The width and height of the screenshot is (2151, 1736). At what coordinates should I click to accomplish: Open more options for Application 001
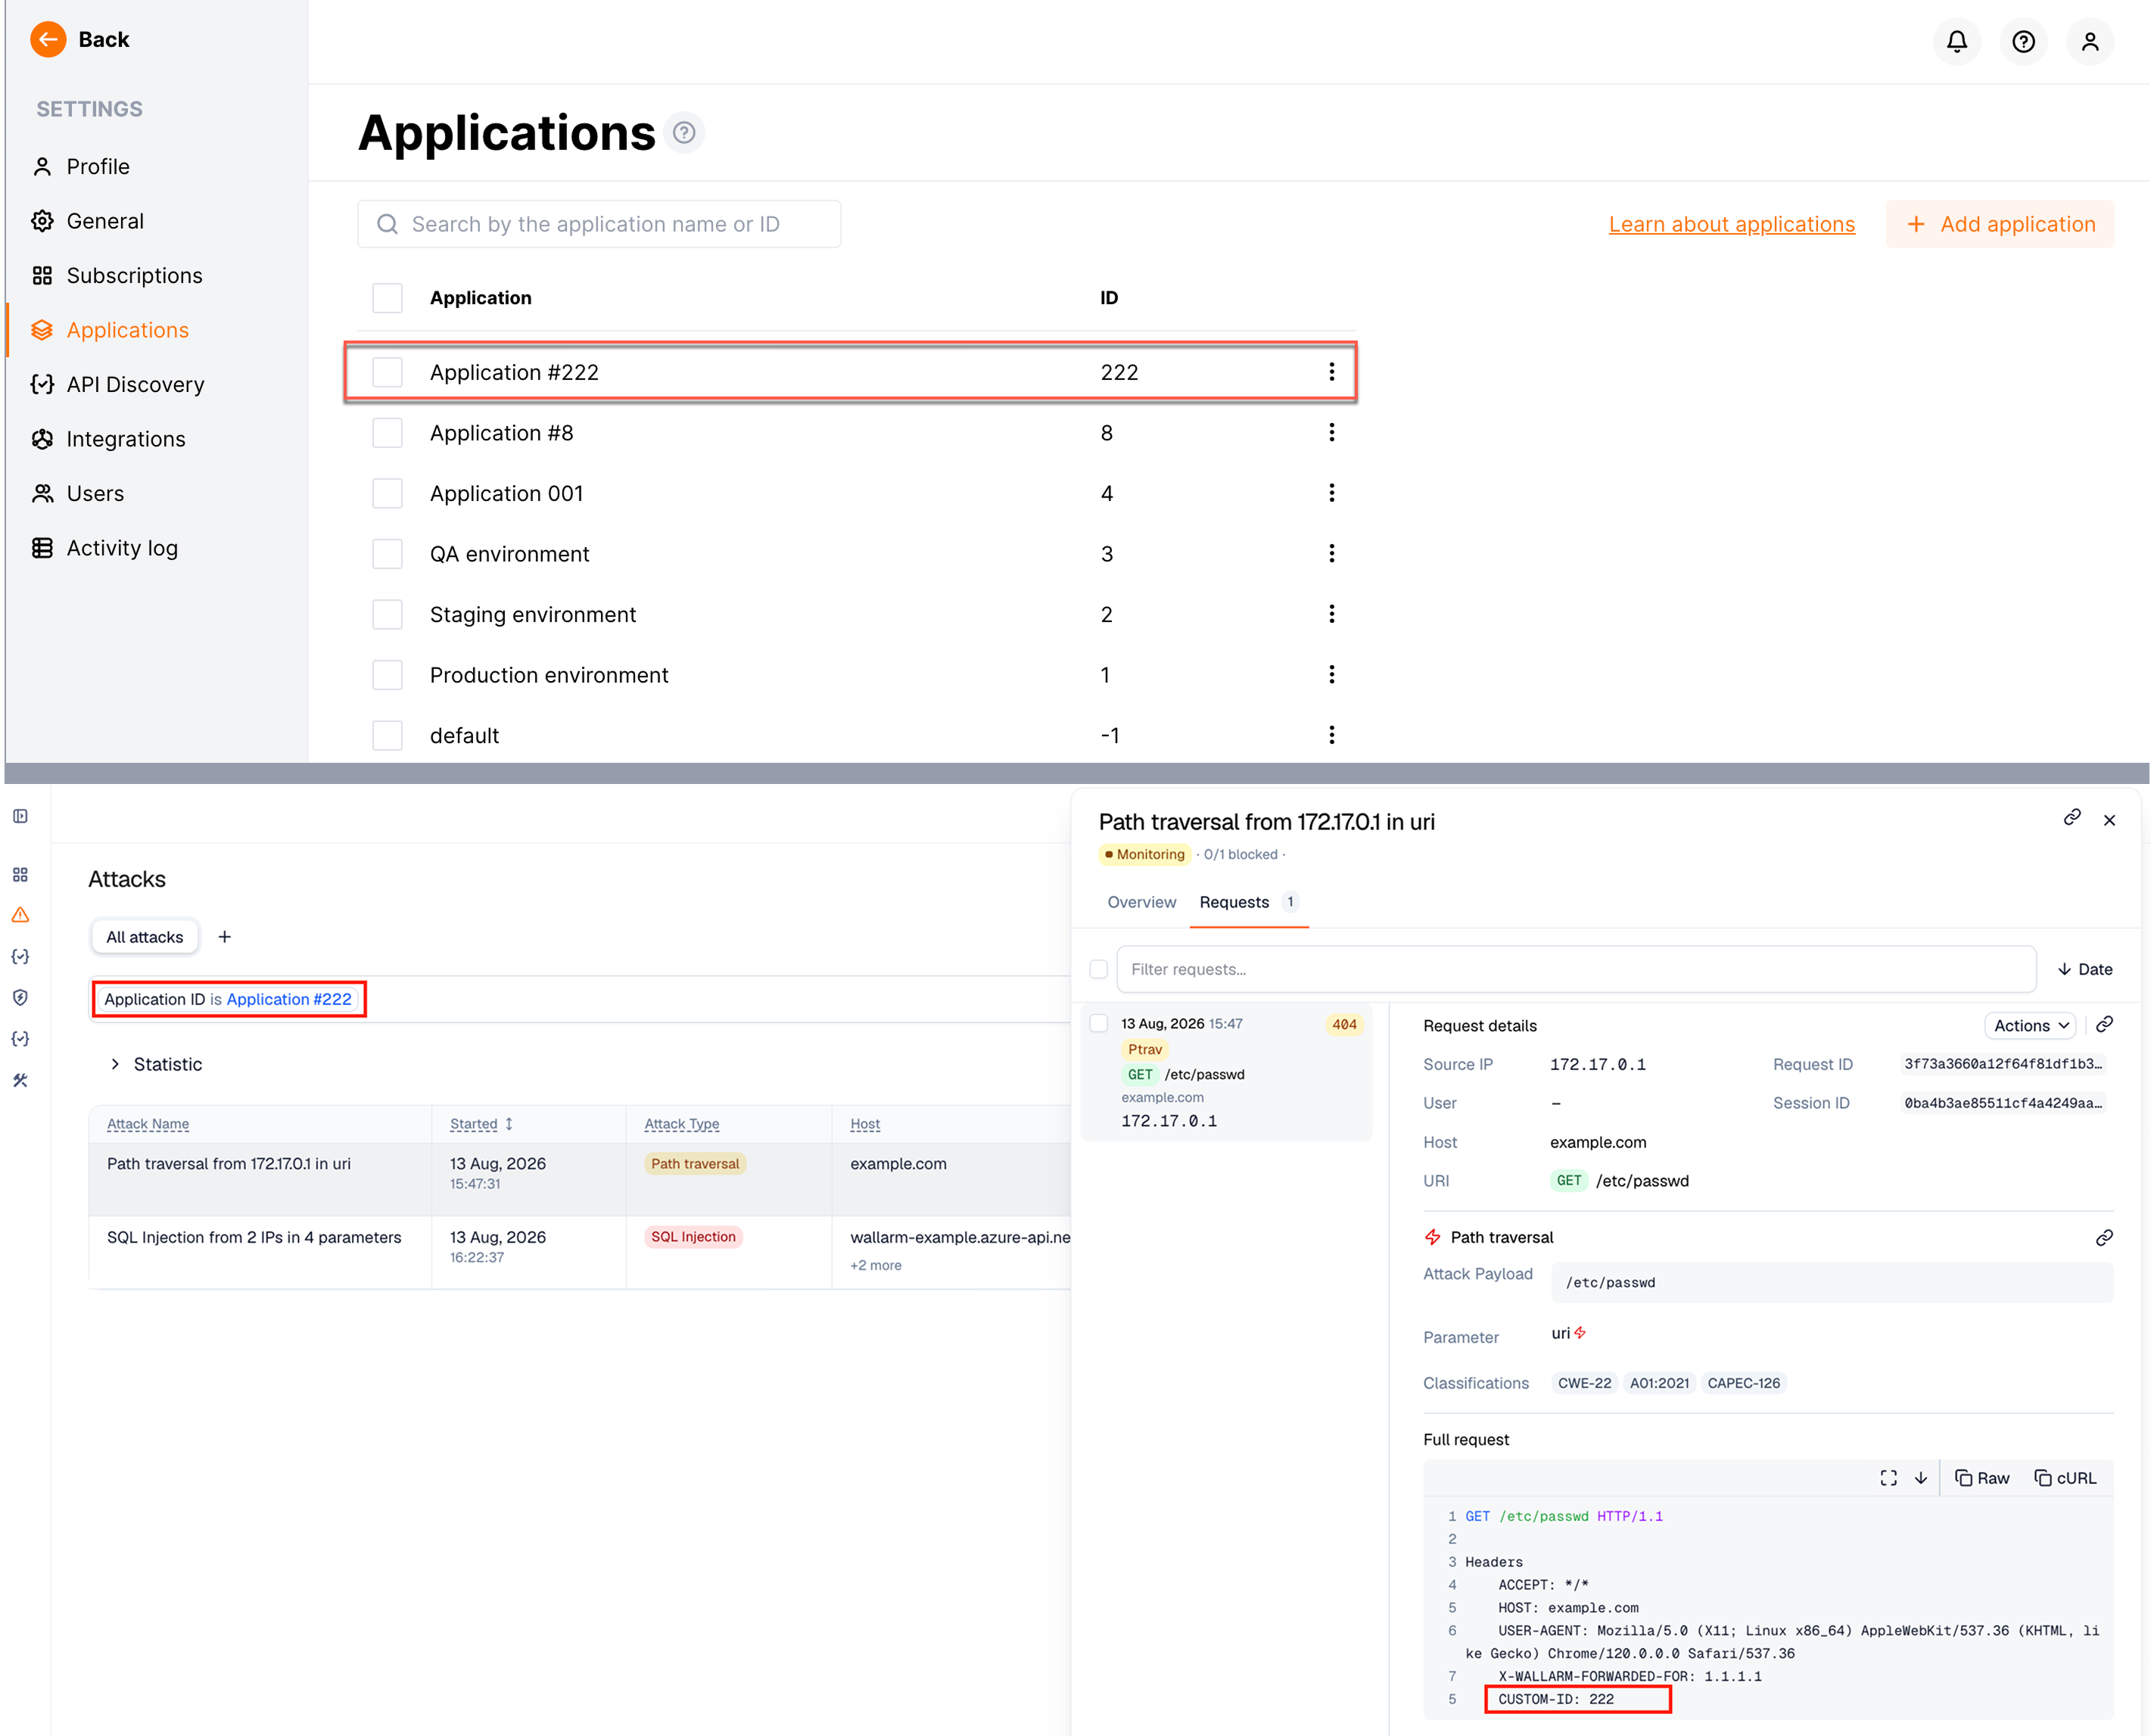pos(1331,493)
